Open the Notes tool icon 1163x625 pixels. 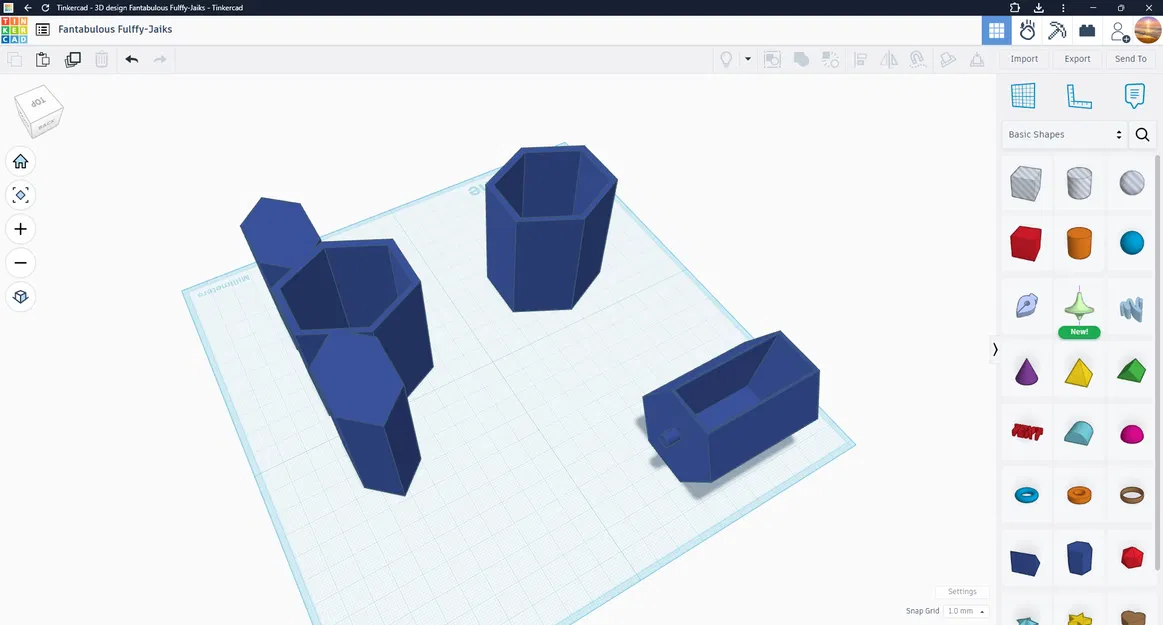click(x=1134, y=96)
